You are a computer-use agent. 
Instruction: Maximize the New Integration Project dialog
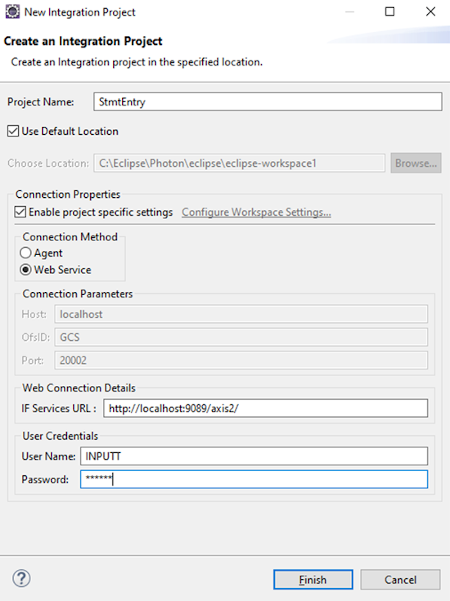click(x=389, y=11)
